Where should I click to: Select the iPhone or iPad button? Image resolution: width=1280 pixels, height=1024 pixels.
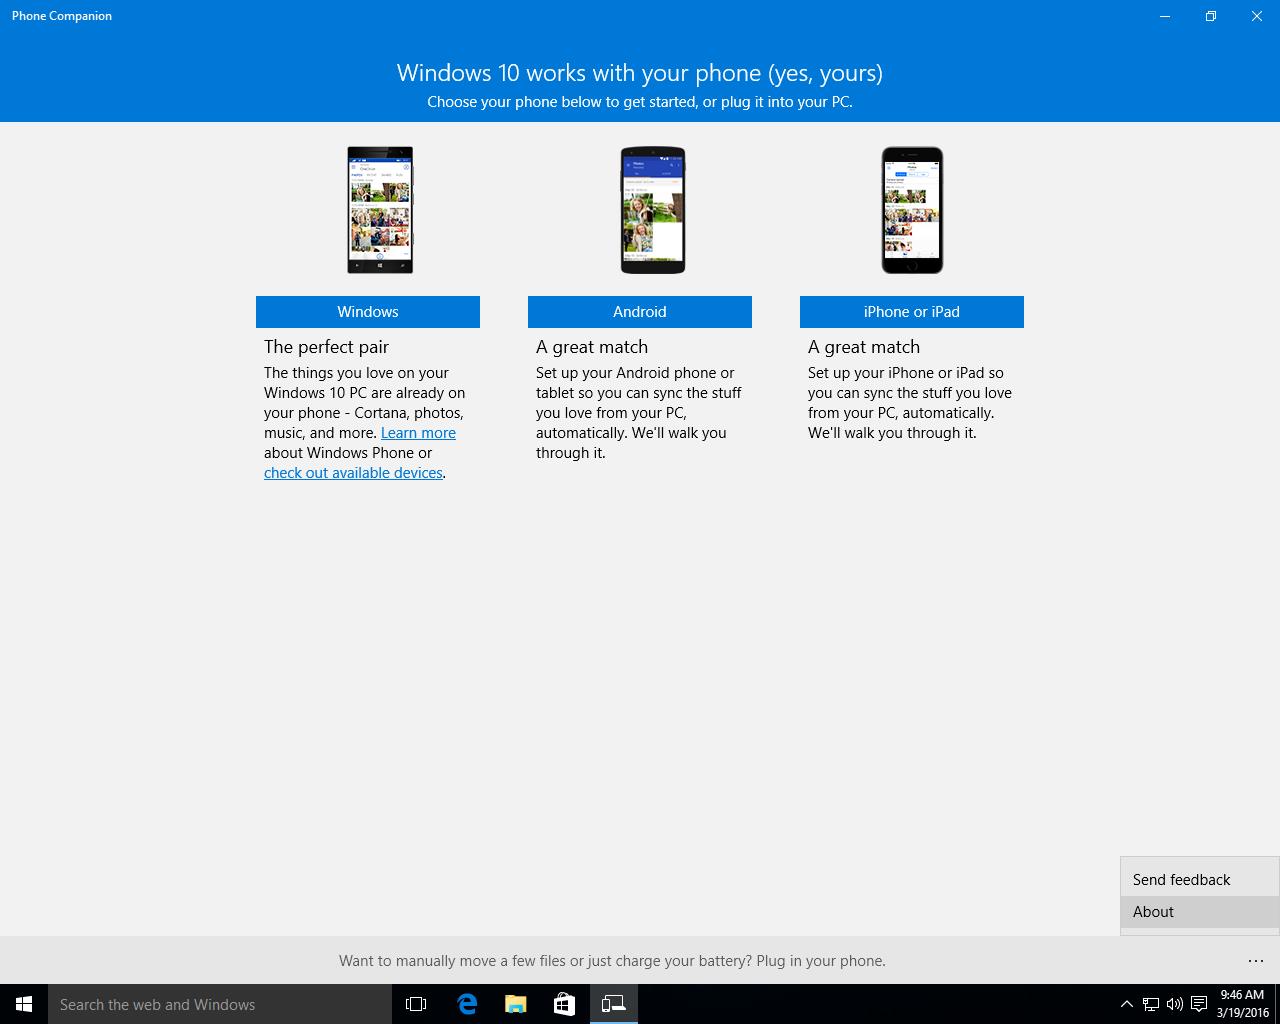(x=912, y=311)
